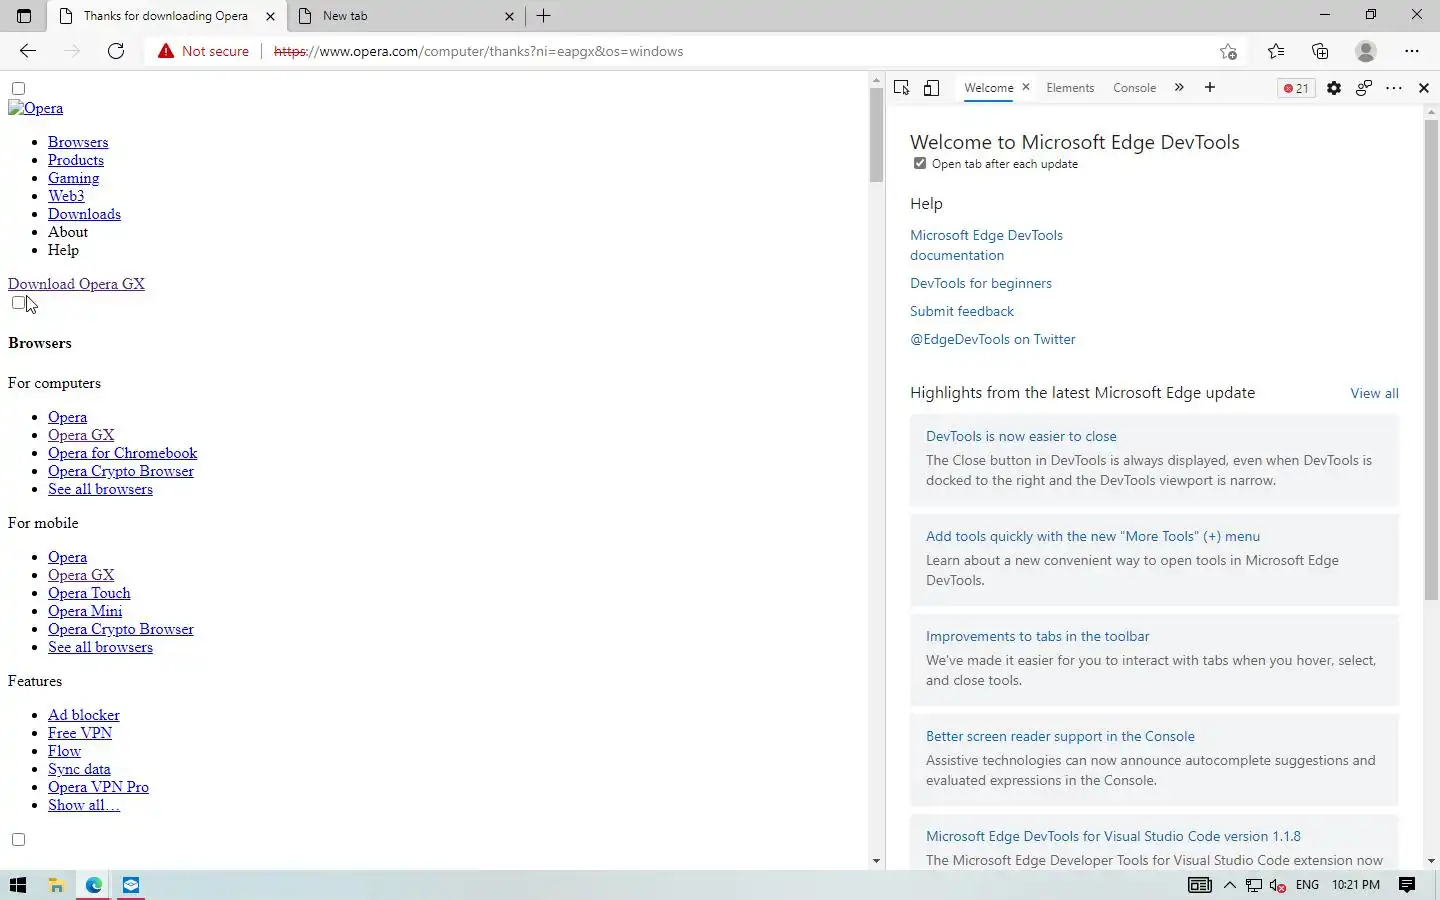Viewport: 1440px width, 900px height.
Task: Open the touch keyboard tray icon
Action: pyautogui.click(x=1199, y=885)
